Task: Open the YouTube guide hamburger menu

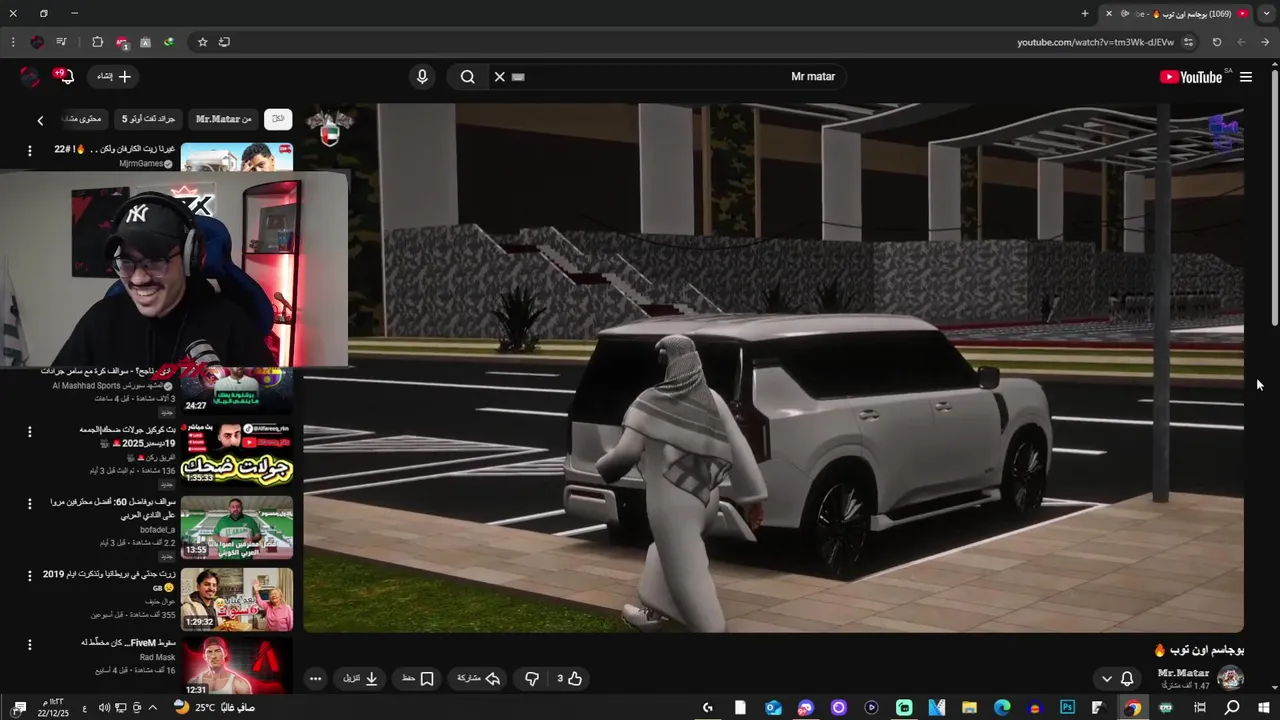Action: [1246, 77]
